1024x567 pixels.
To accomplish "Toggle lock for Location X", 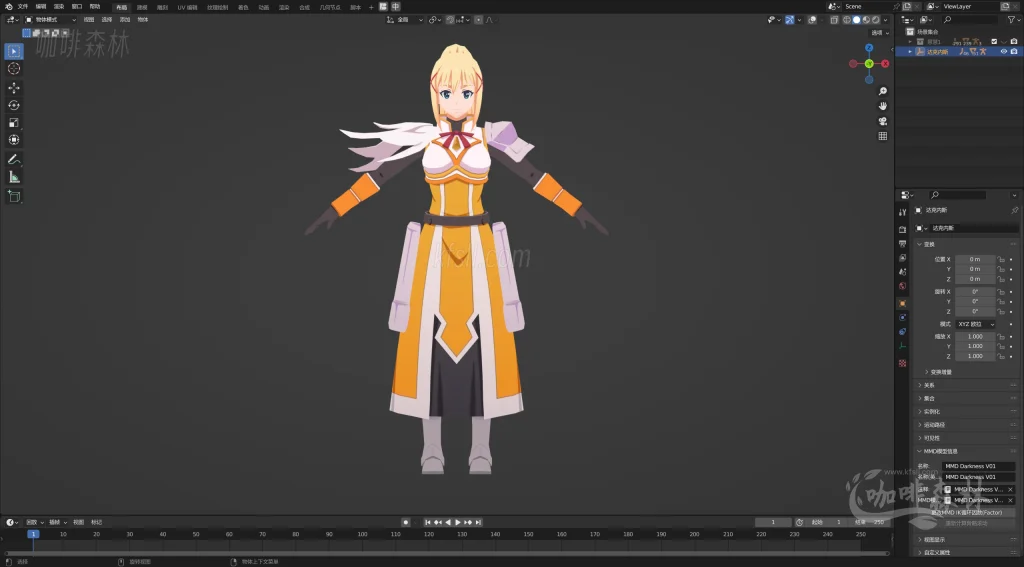I will (x=1000, y=259).
